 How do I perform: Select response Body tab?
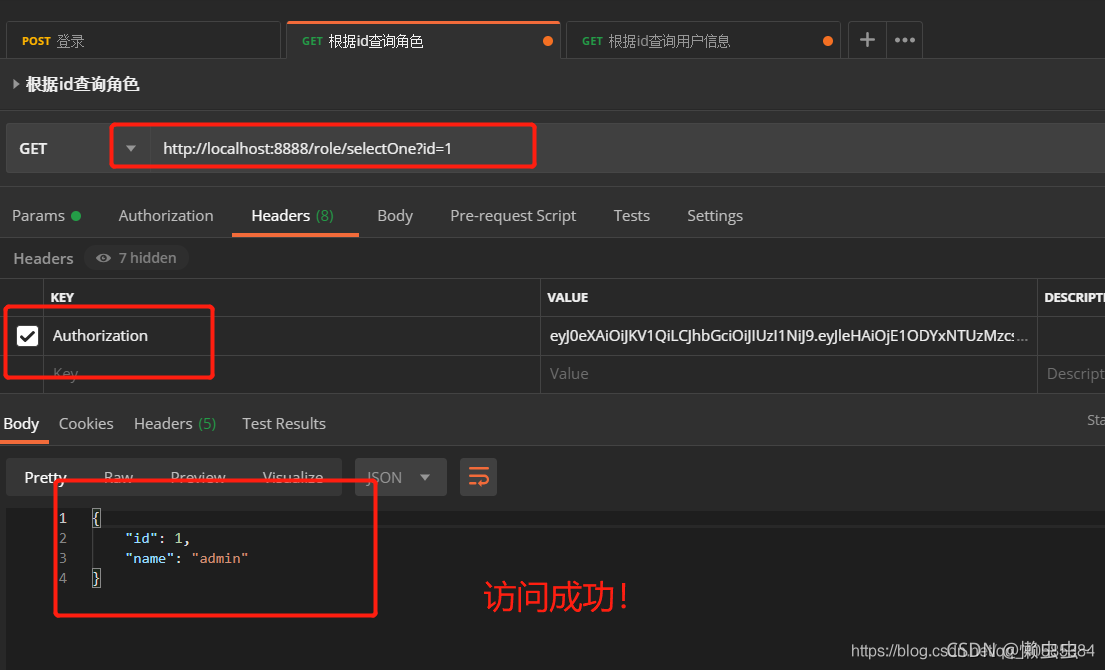[21, 423]
